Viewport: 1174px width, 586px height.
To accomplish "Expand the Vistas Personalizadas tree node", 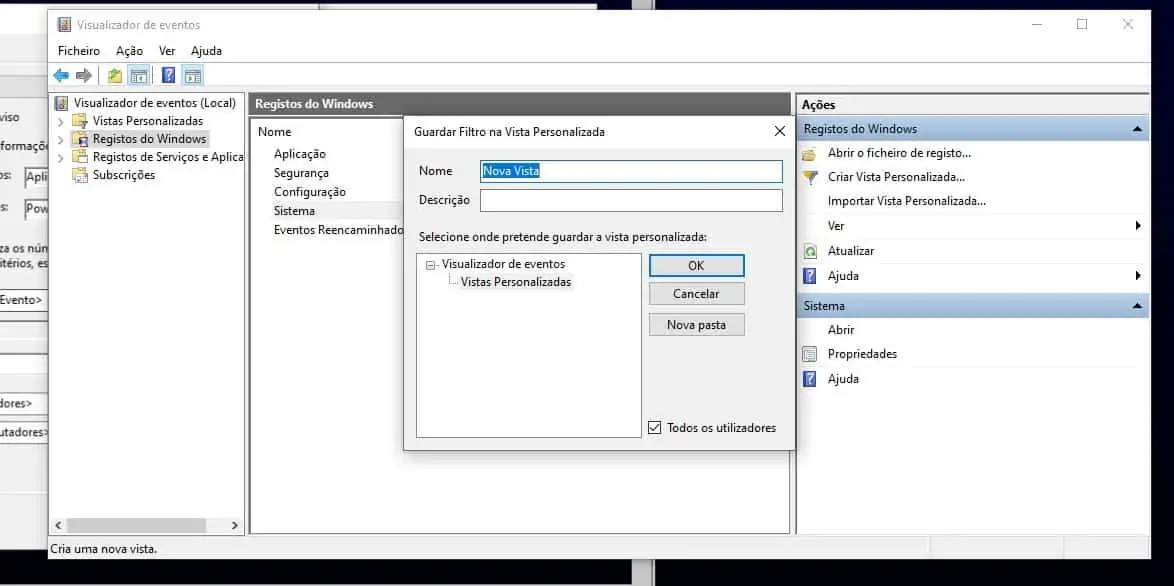I will pyautogui.click(x=61, y=121).
